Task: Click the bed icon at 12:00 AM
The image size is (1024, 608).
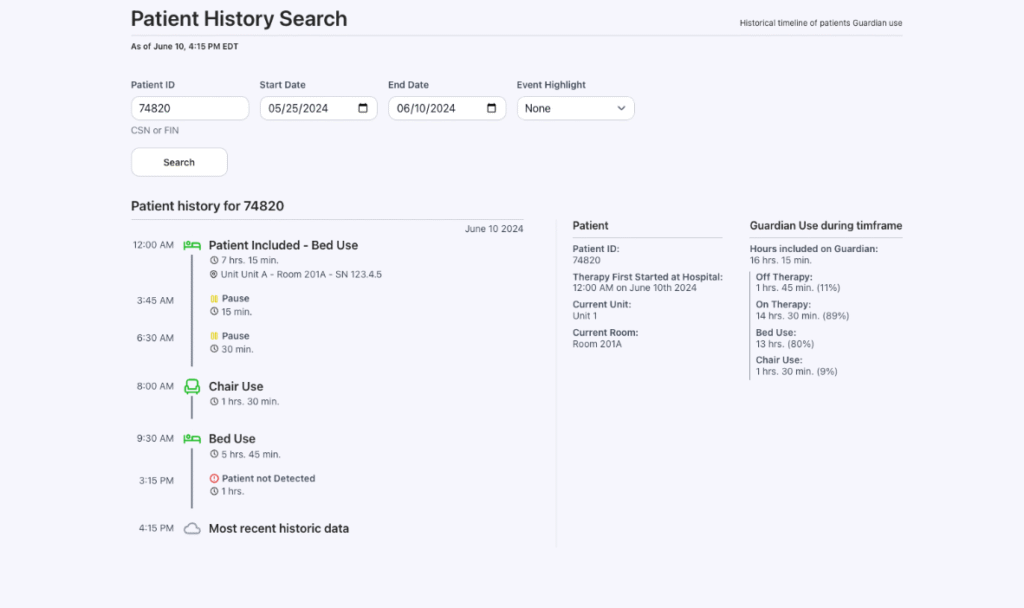Action: (x=192, y=245)
